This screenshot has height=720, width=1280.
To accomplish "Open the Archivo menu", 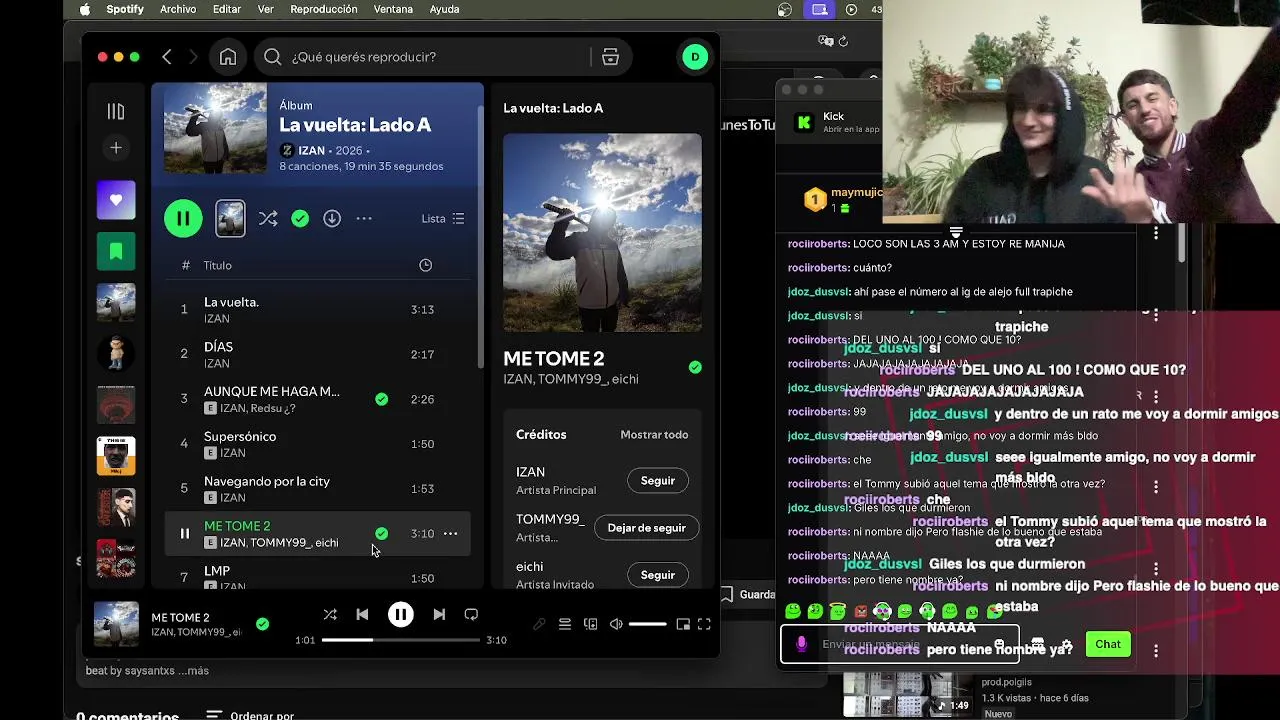I will point(178,9).
